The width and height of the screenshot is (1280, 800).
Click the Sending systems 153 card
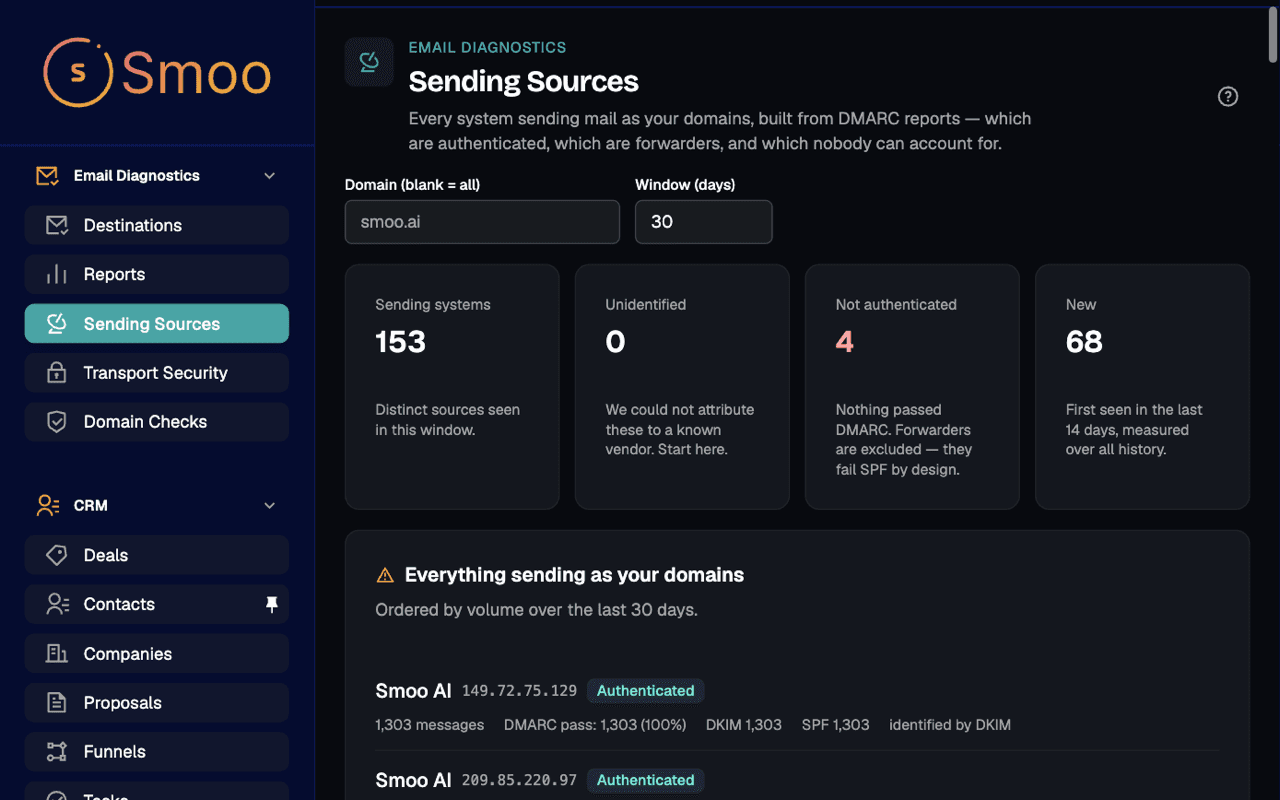click(x=452, y=387)
